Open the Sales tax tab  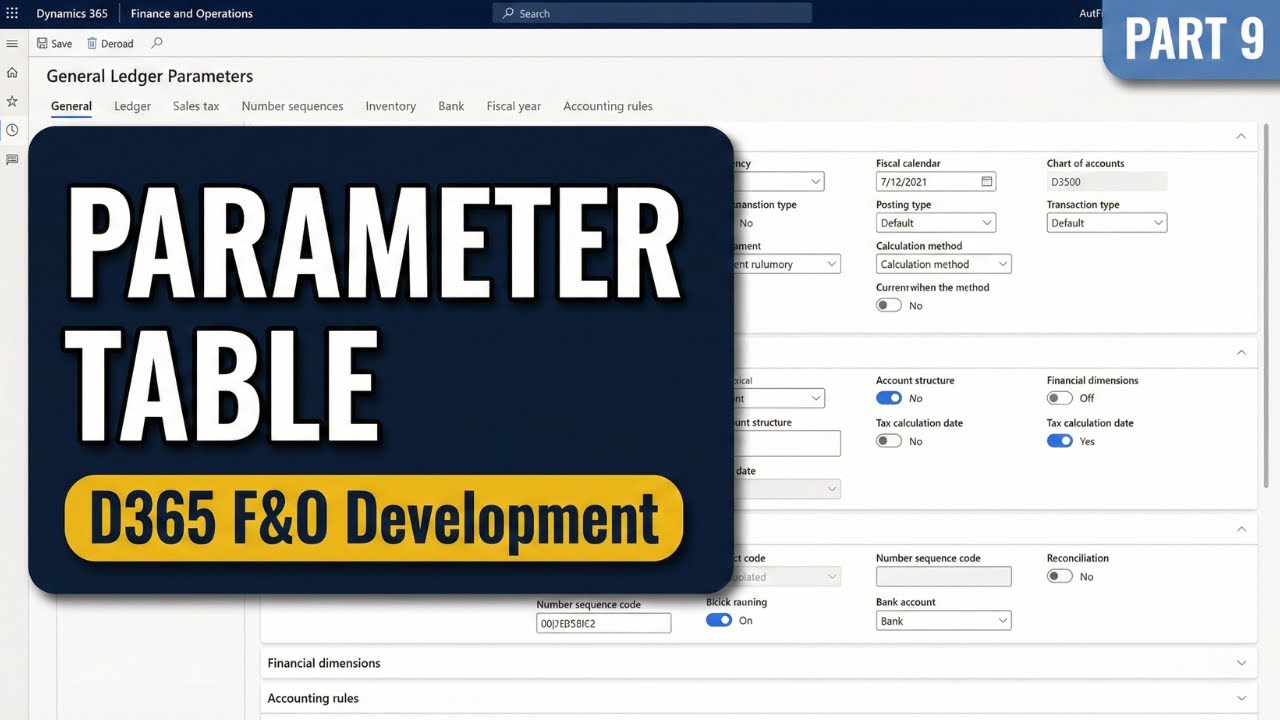click(x=196, y=106)
